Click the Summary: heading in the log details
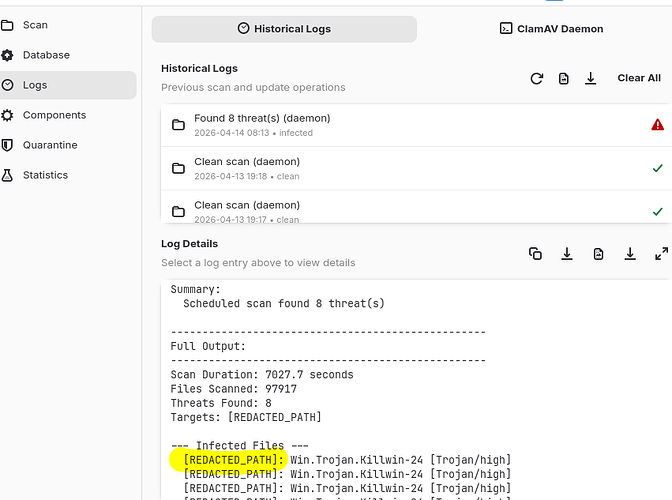Viewport: 672px width, 500px height. 195,290
